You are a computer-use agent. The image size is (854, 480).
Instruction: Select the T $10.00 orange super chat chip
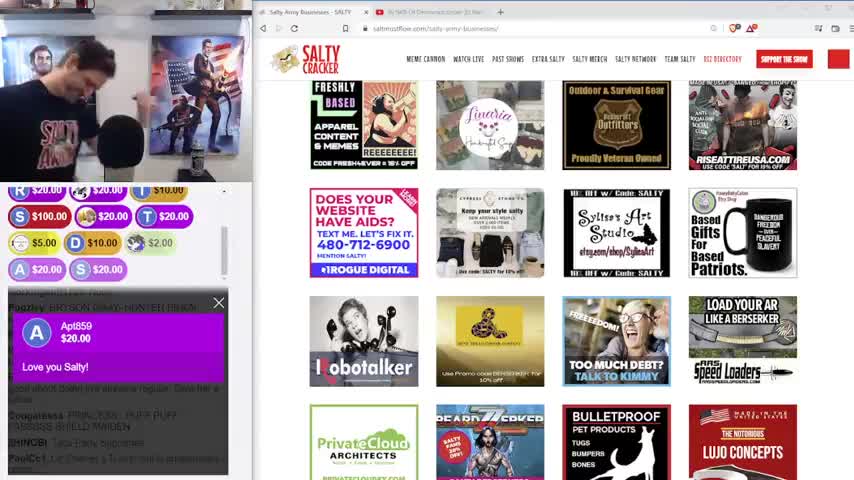[158, 191]
